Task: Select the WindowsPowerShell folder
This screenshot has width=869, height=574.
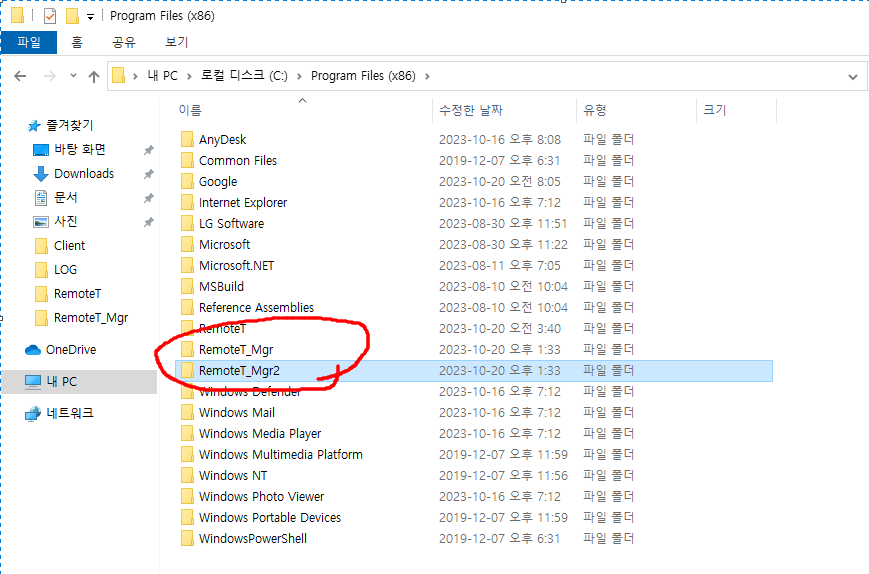Action: (253, 539)
